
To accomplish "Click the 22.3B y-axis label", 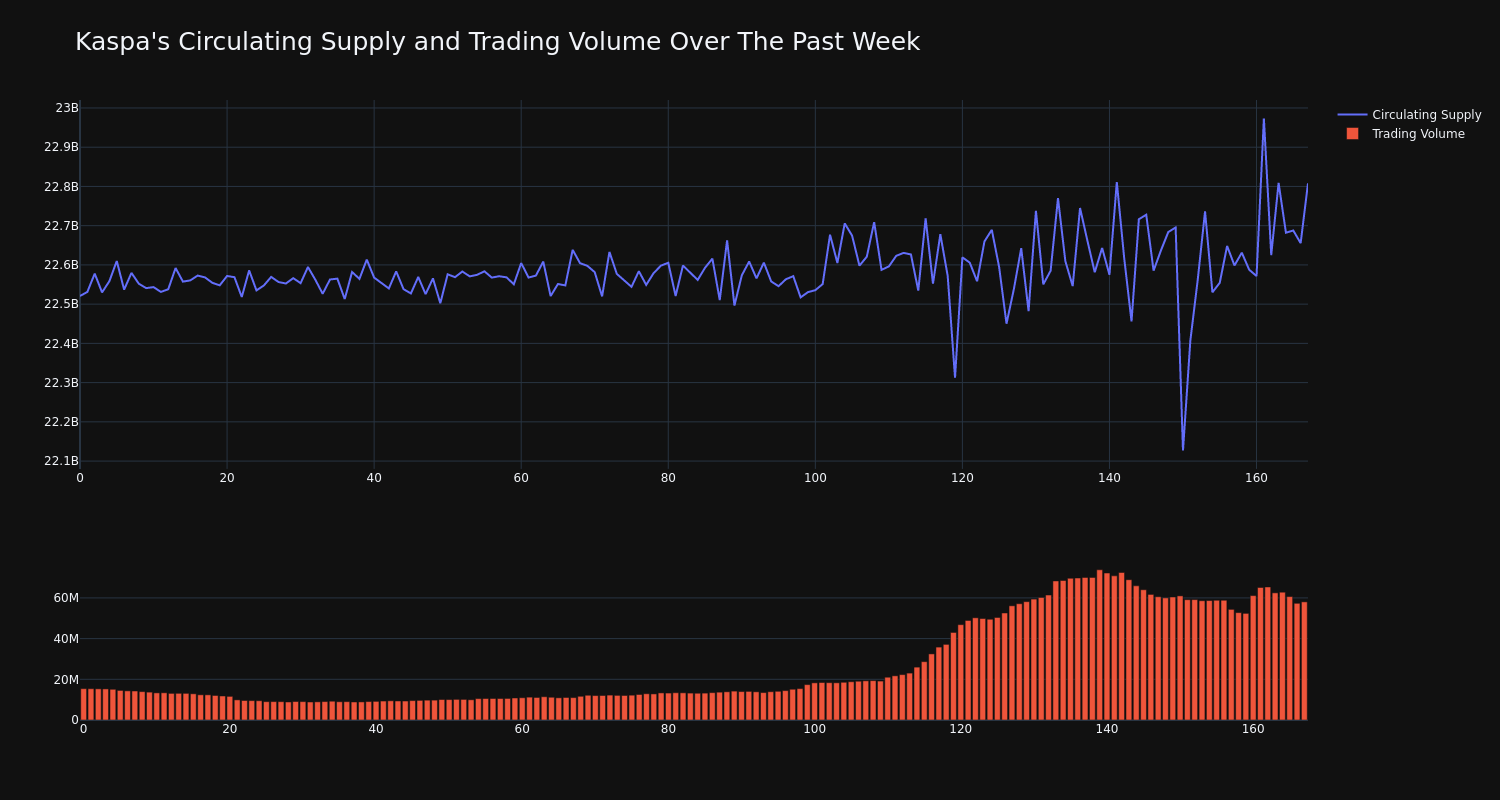I will (x=61, y=383).
